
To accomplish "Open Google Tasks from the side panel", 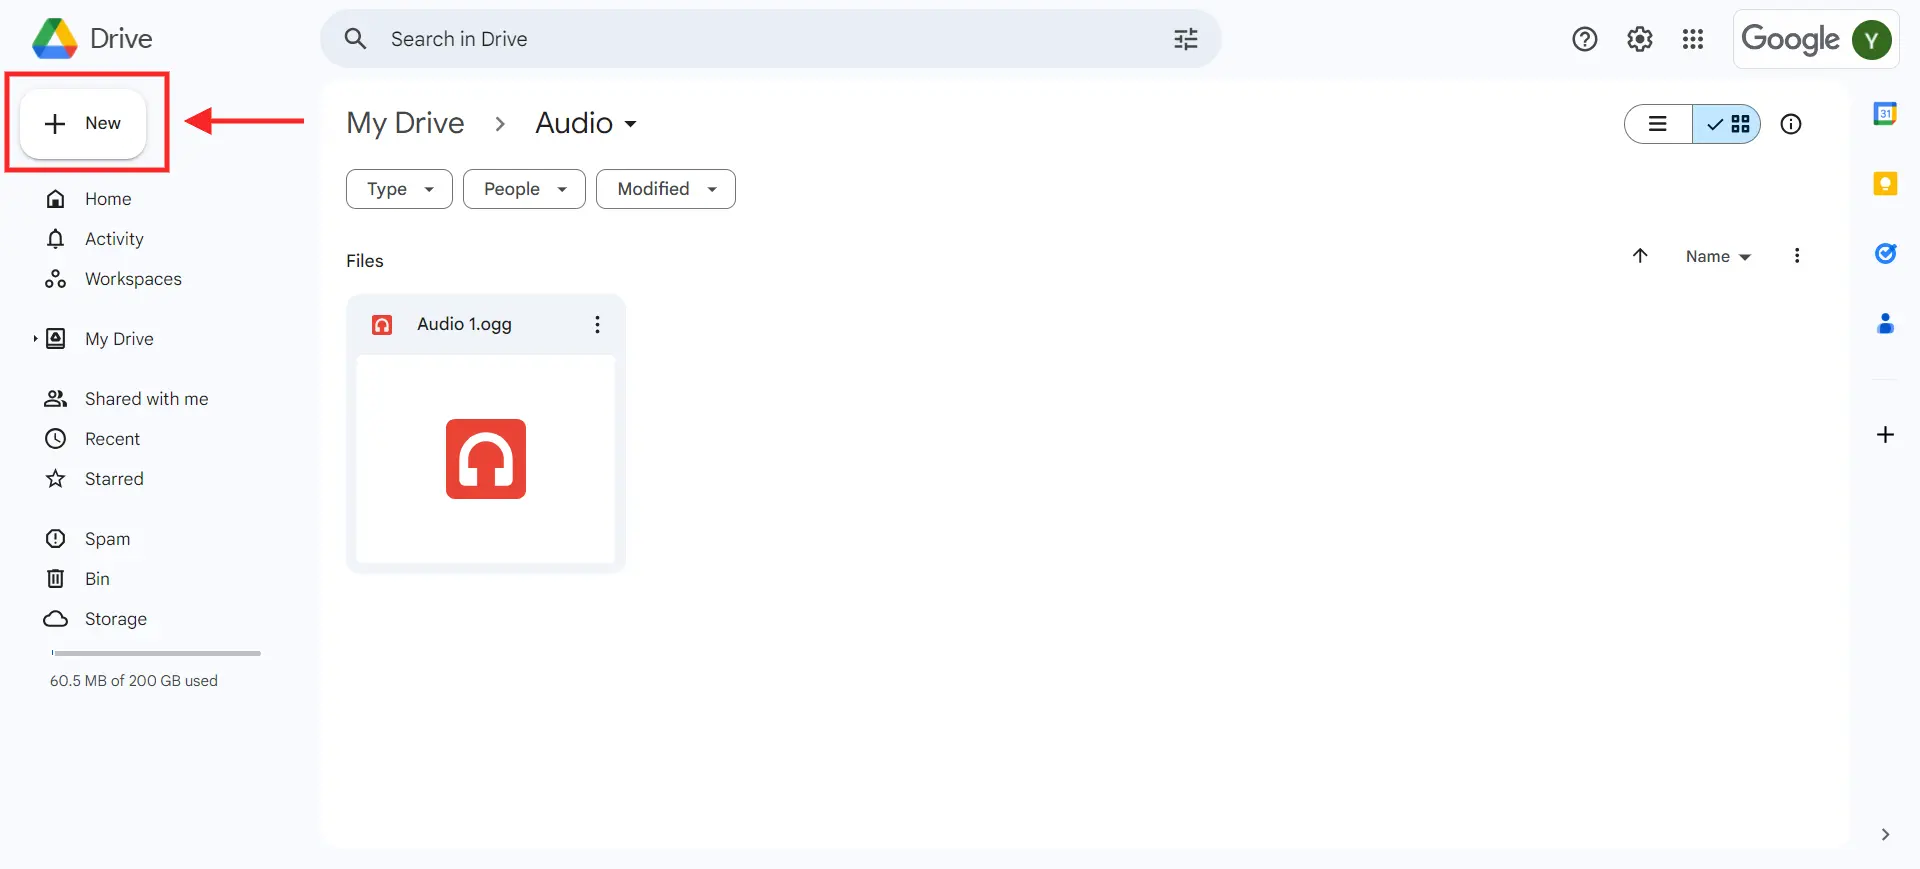I will pos(1887,253).
